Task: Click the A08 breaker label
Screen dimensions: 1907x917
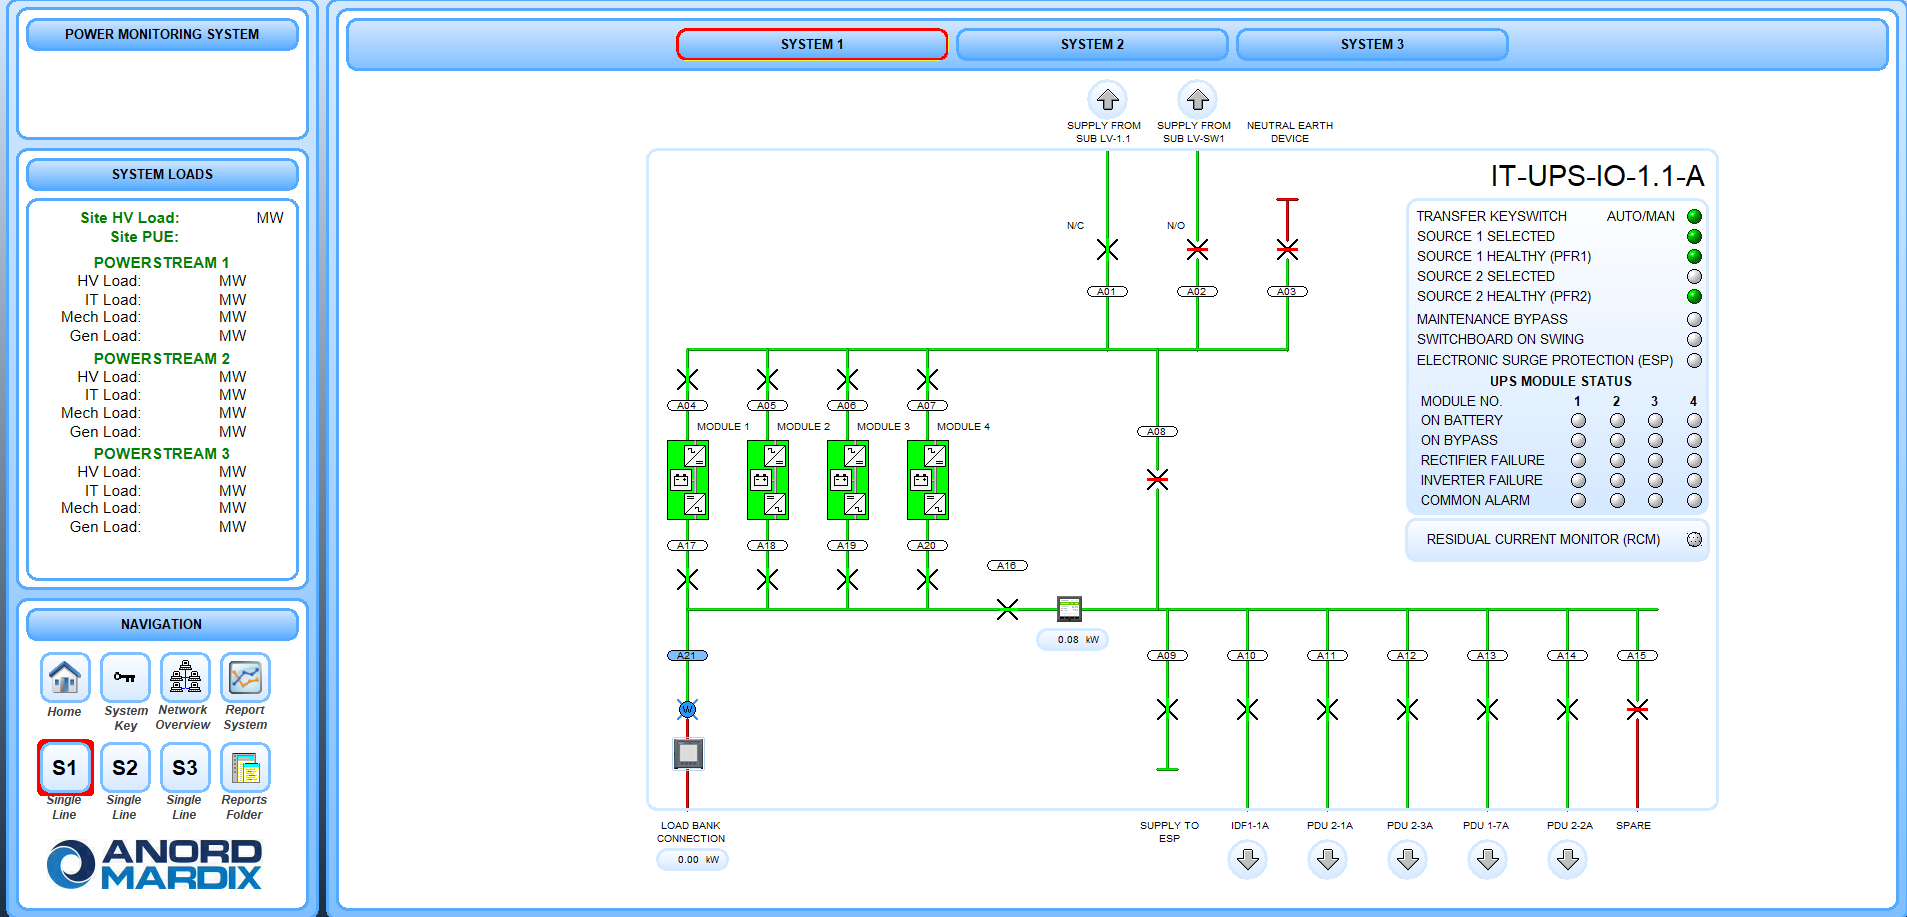Action: [x=1157, y=432]
